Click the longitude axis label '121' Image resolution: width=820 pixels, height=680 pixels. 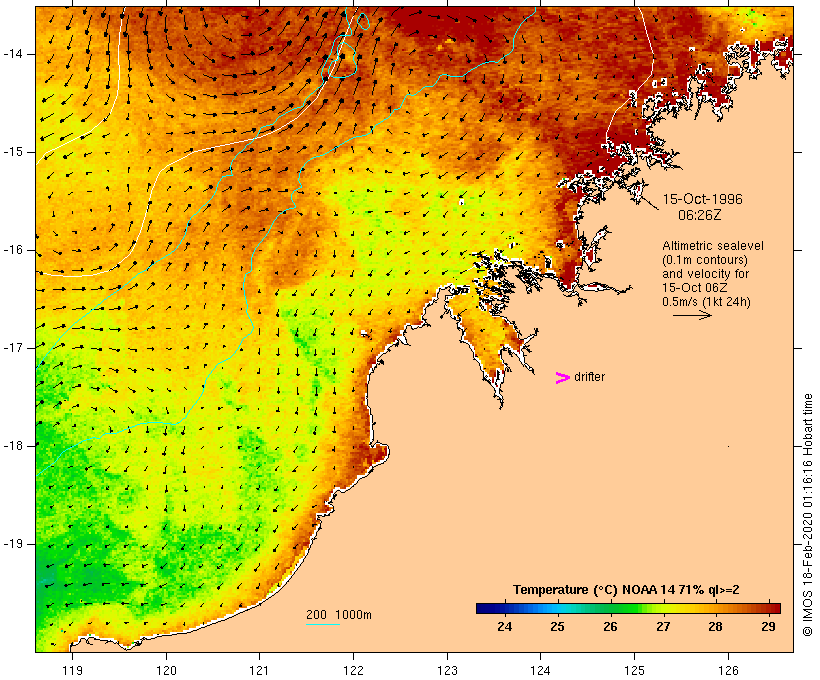pos(259,670)
